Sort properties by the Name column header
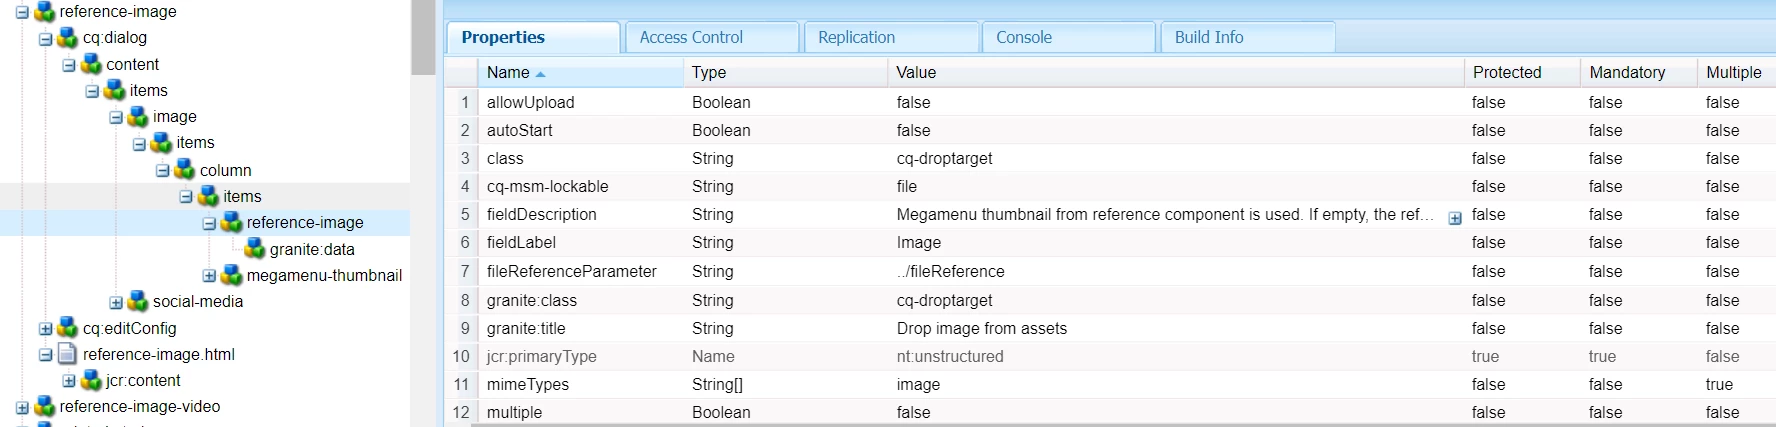1776x427 pixels. pos(508,72)
